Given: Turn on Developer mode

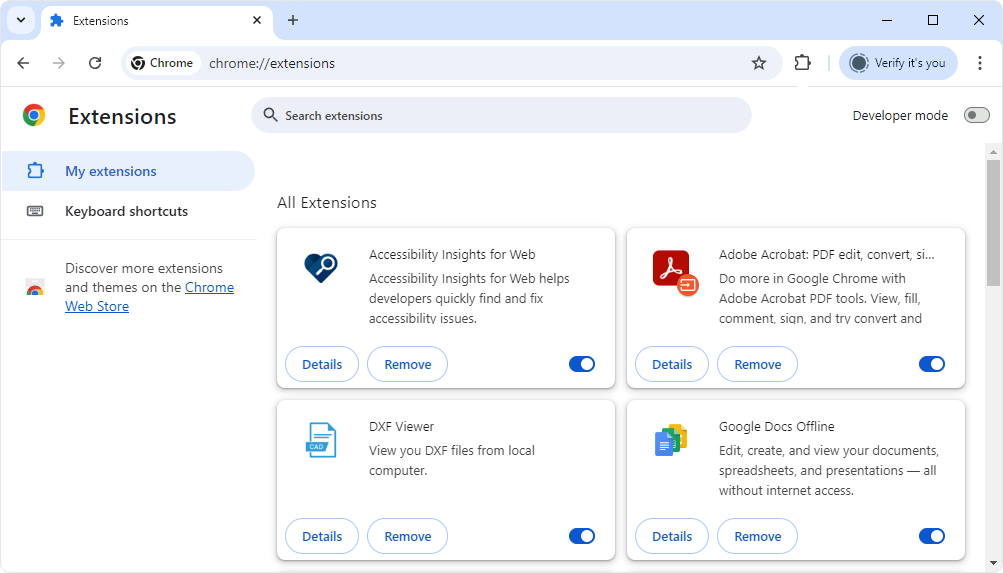Looking at the screenshot, I should point(976,115).
